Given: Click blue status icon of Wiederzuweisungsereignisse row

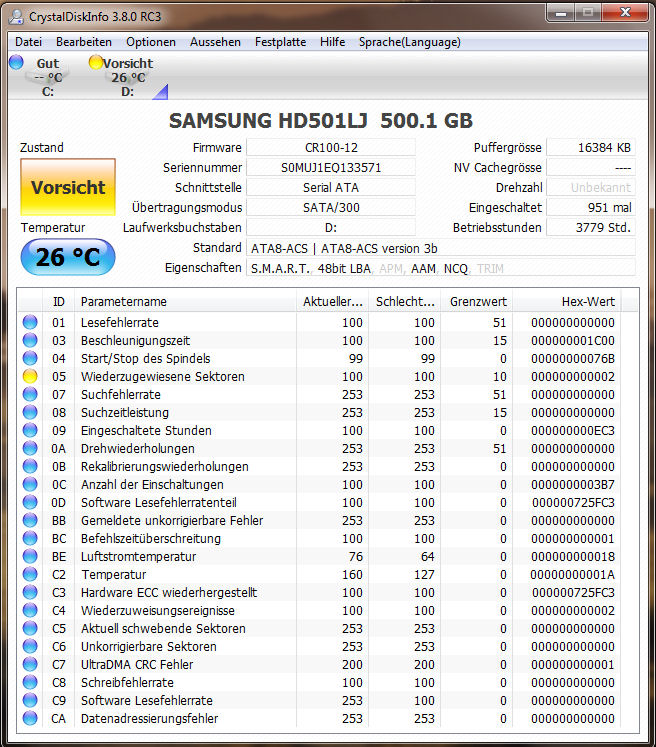Looking at the screenshot, I should coord(30,610).
